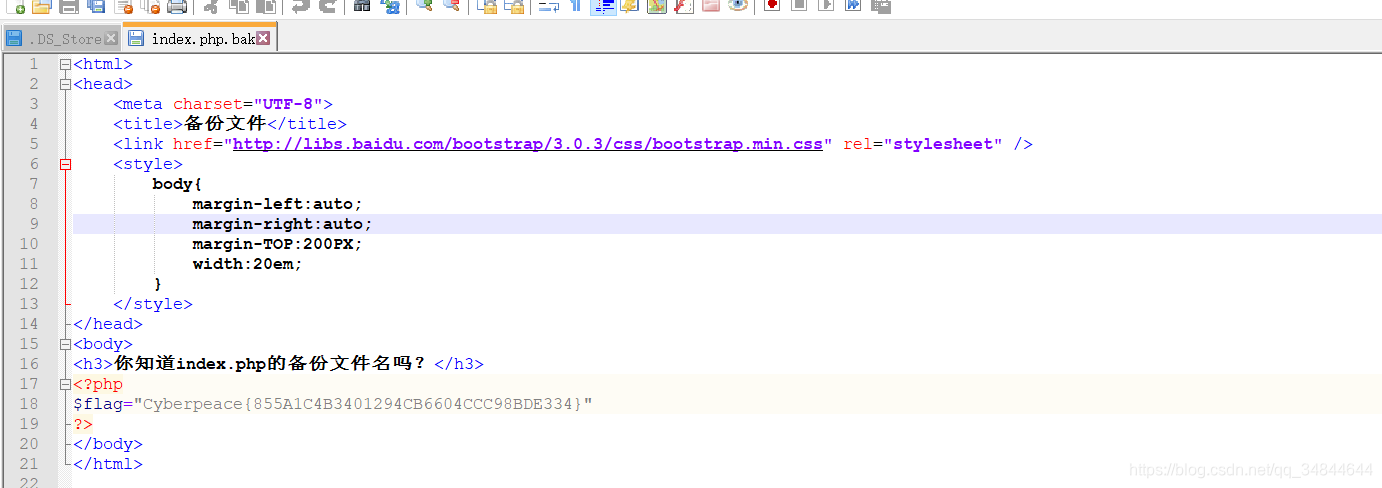Screen dimensions: 1382x488
Task: Click the charset="UTF-8" meta line
Action: point(223,104)
